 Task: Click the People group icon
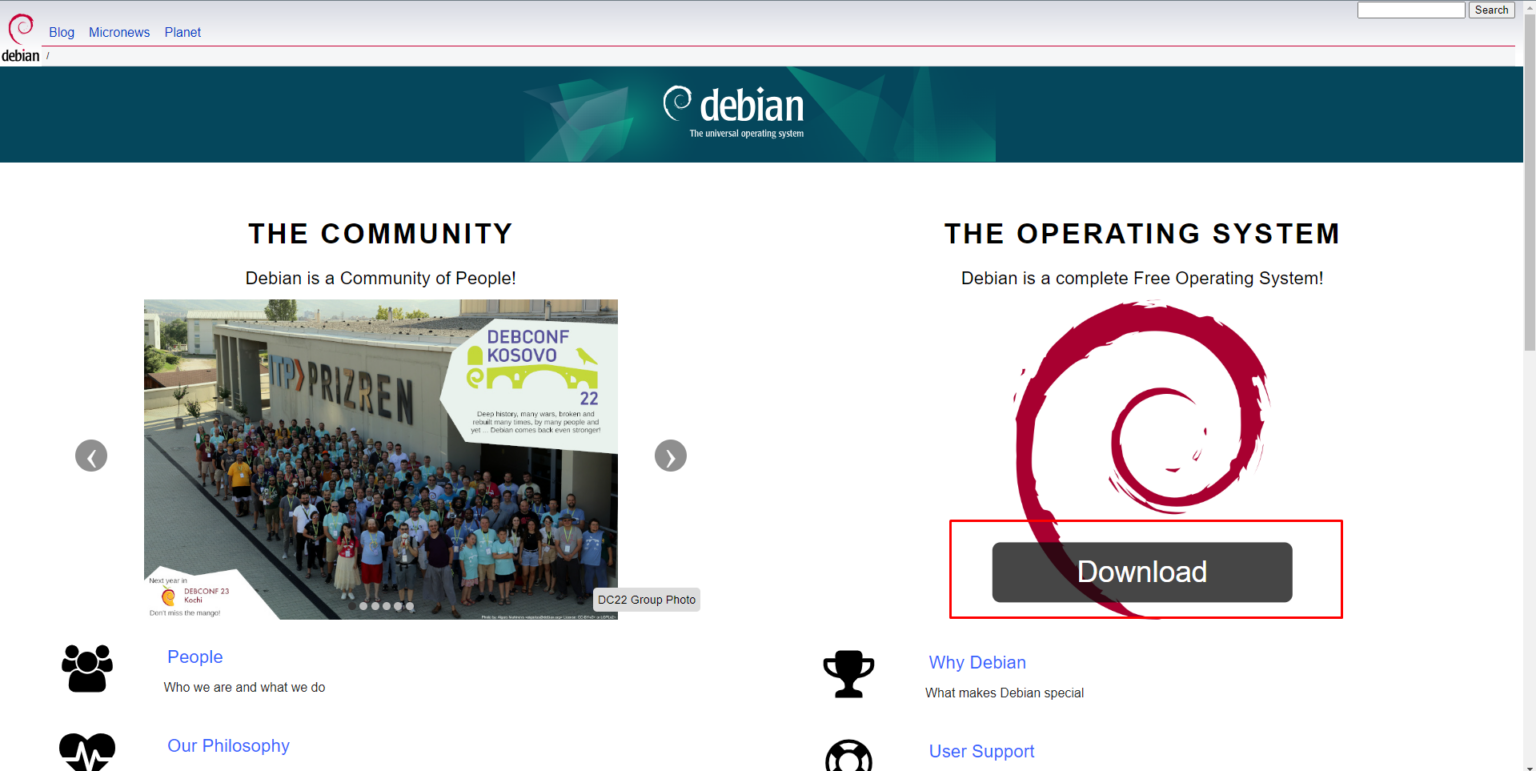point(87,668)
